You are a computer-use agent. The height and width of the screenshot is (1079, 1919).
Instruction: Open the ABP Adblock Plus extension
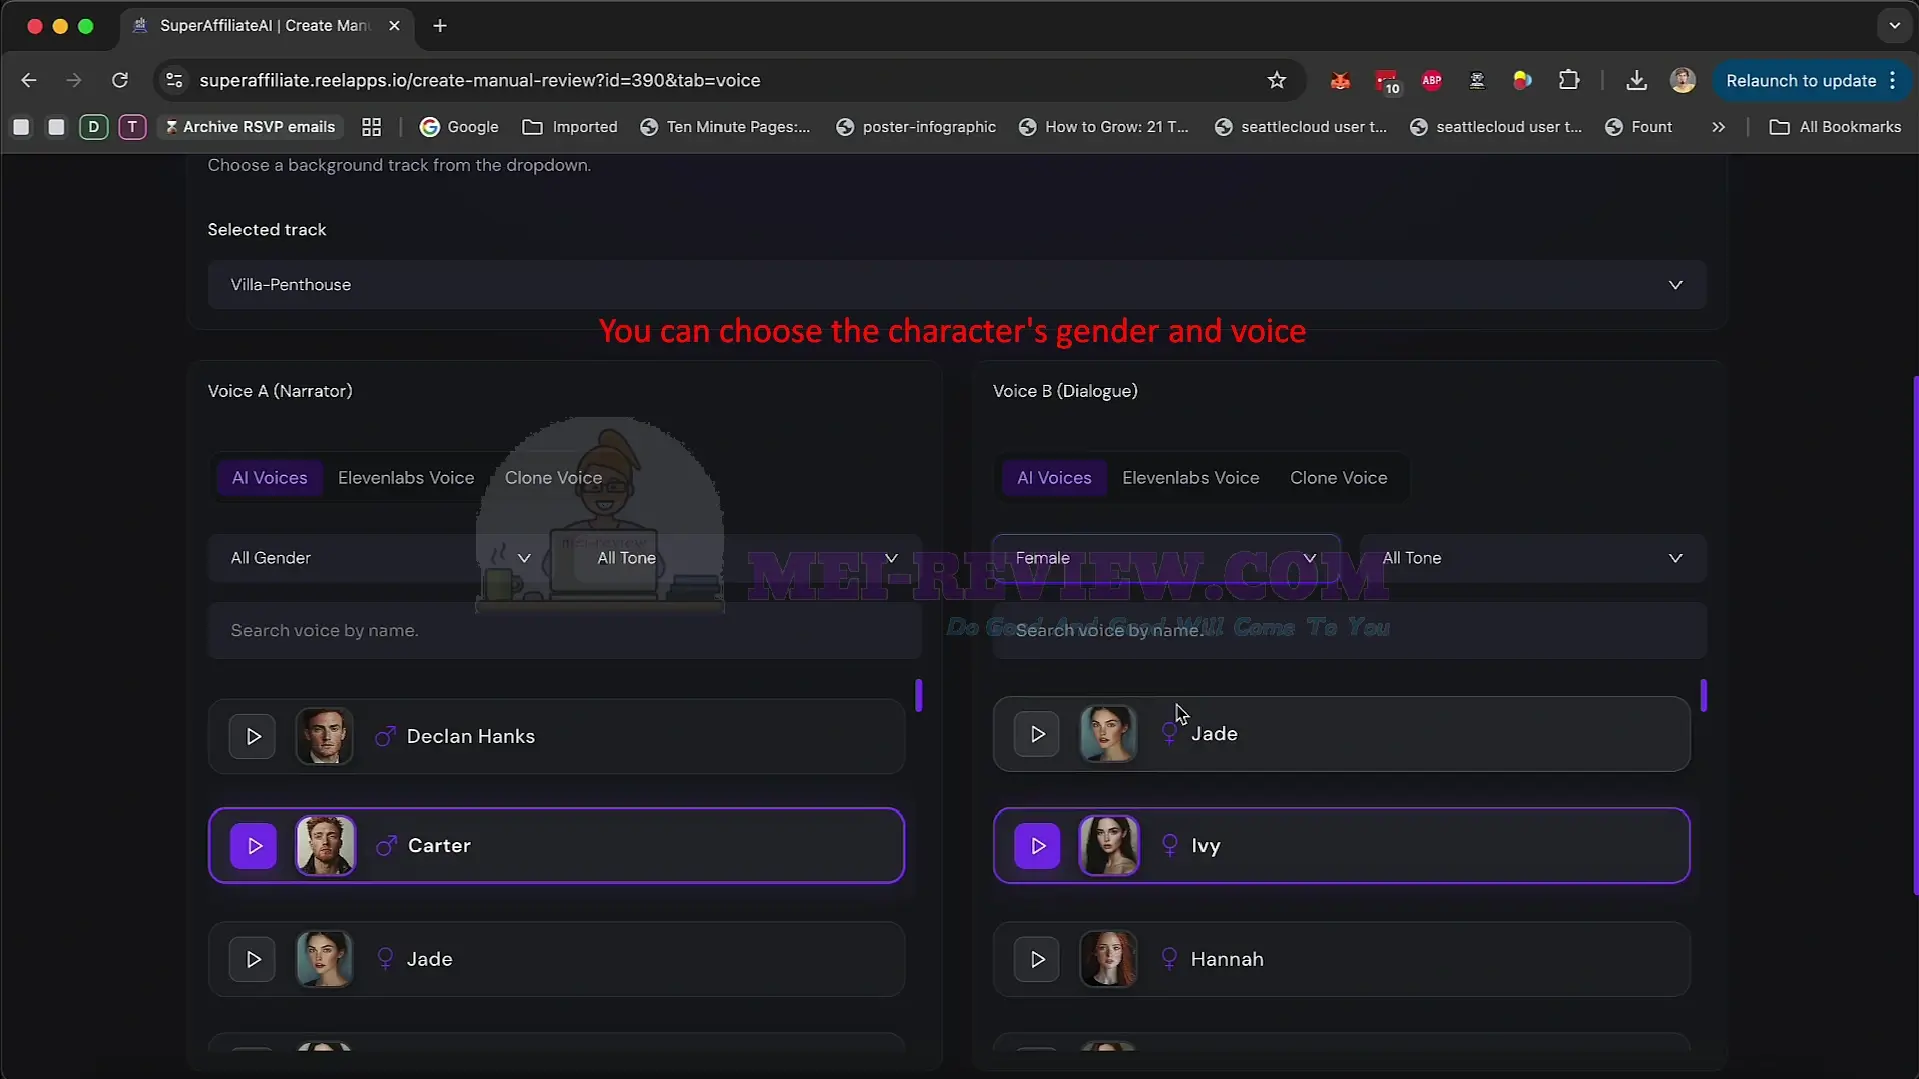point(1431,80)
